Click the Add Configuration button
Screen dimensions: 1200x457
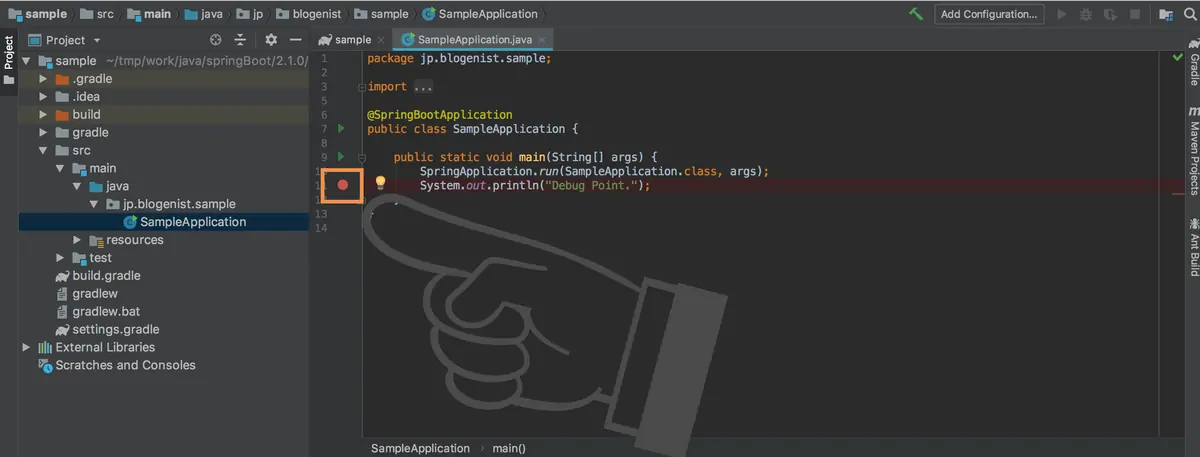coord(990,14)
